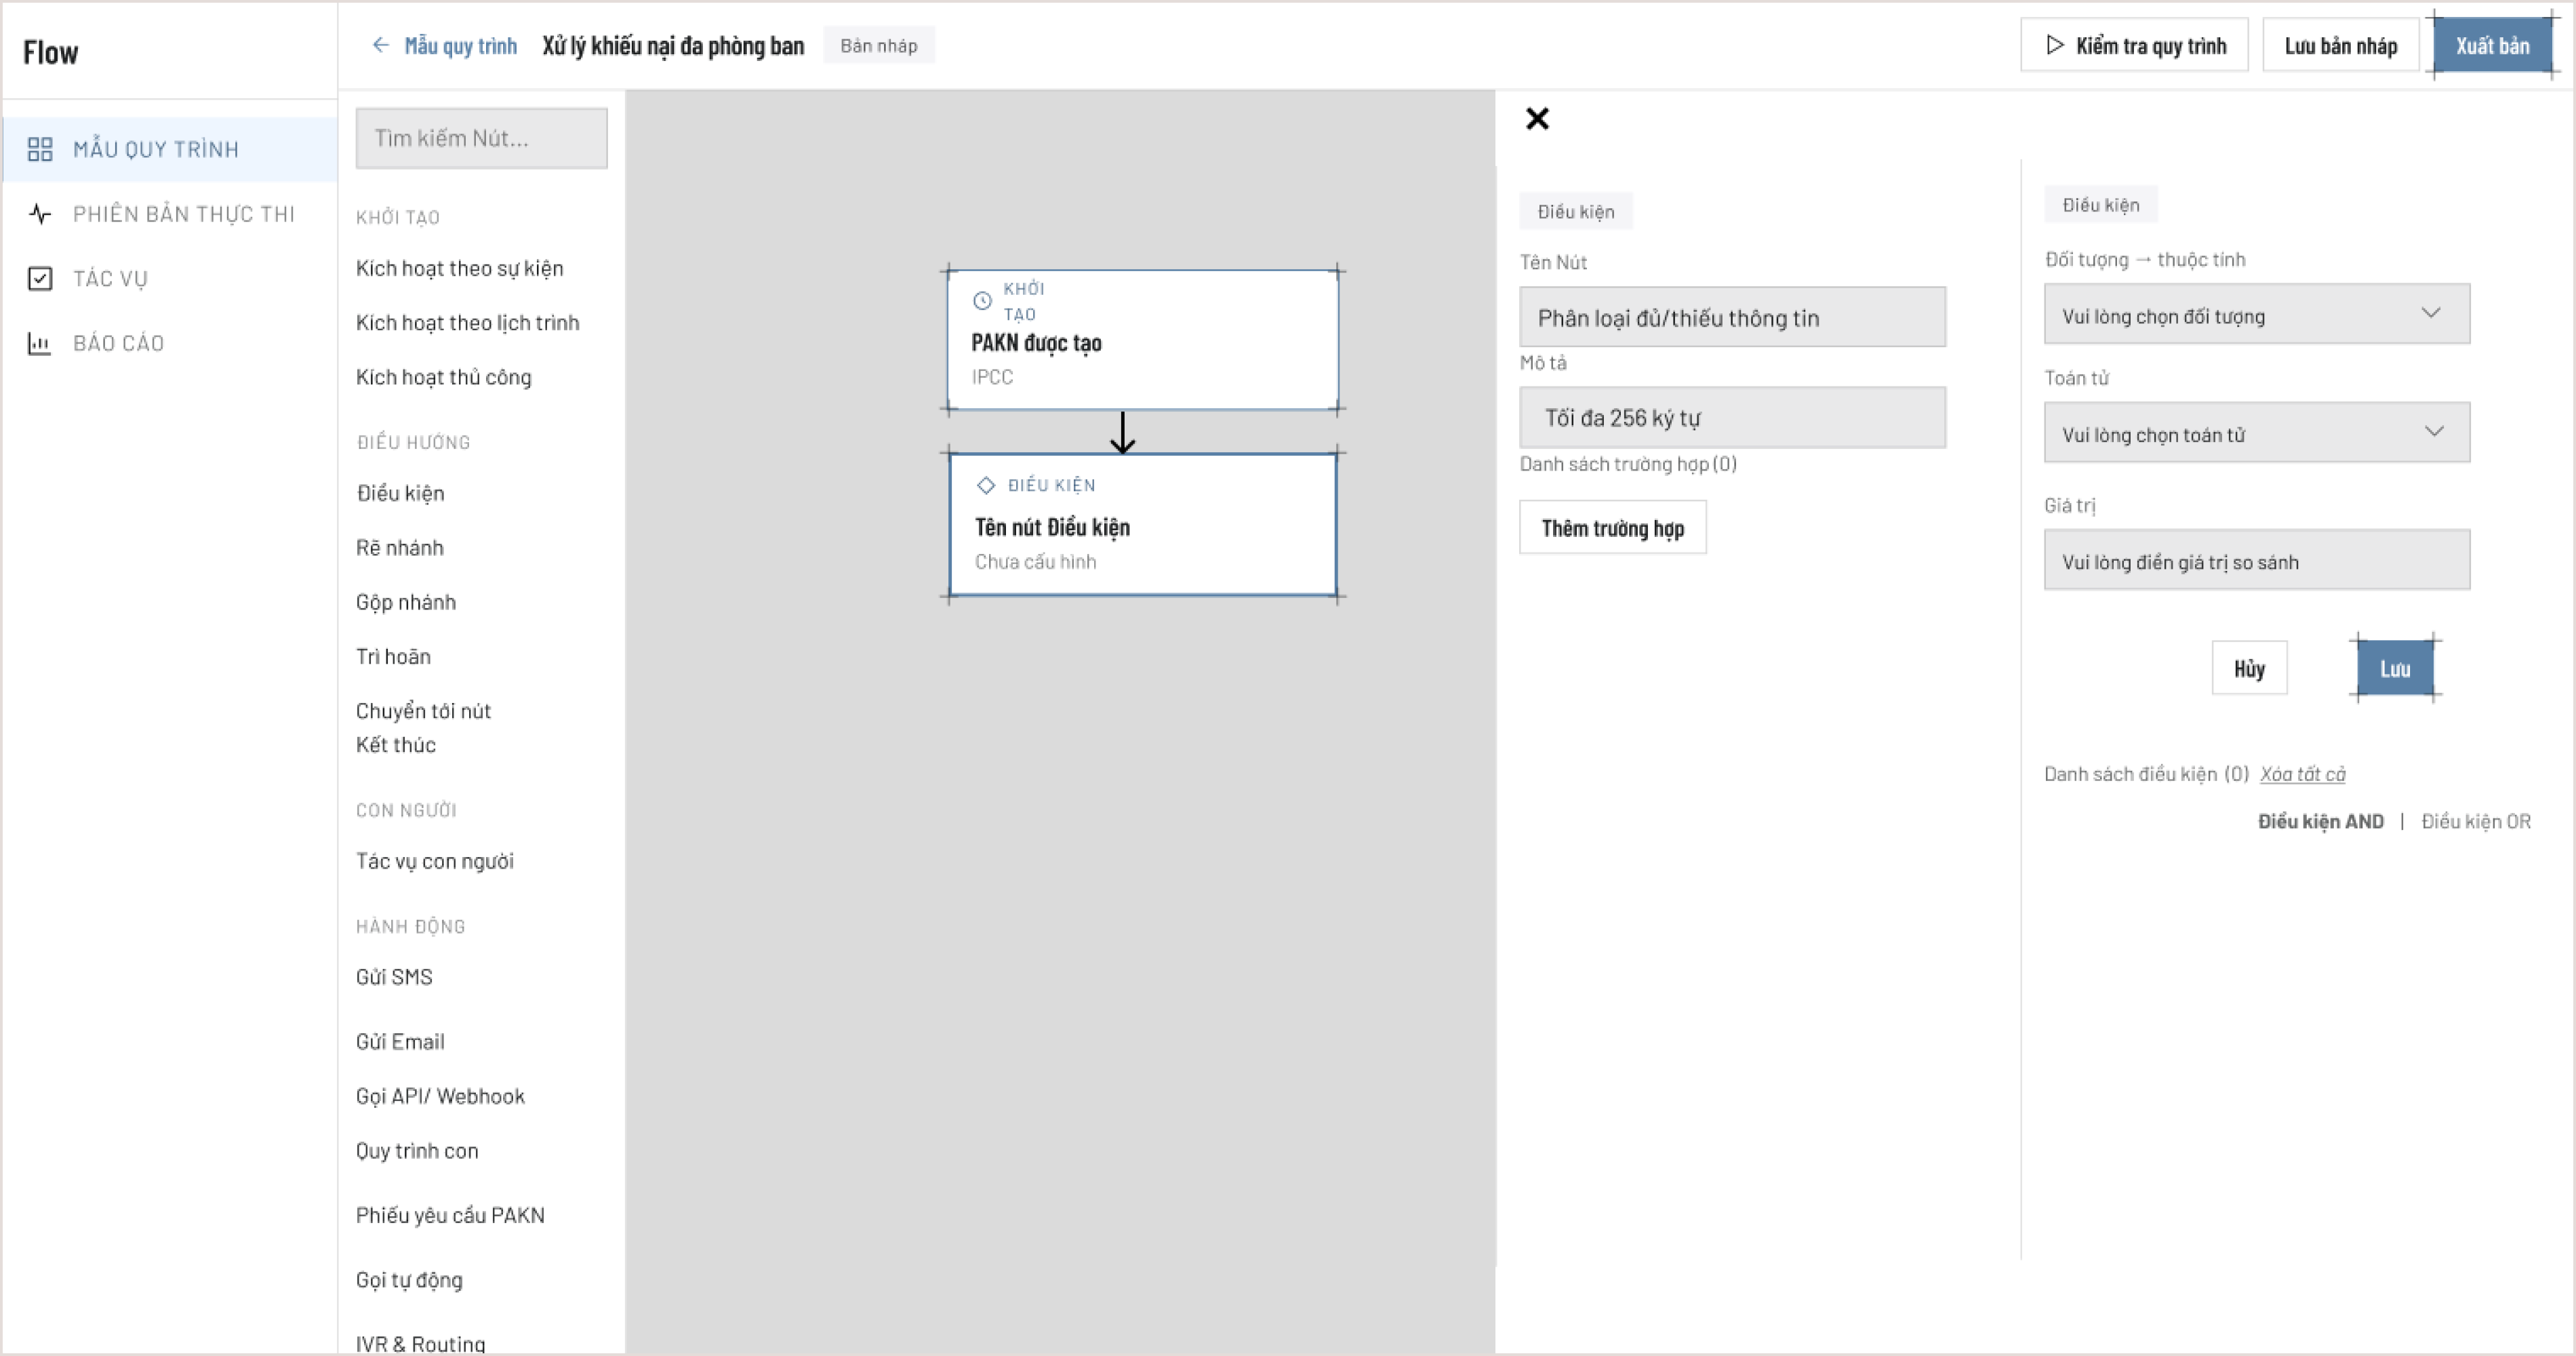Click the clock icon on the Khởi tạo node
The image size is (2576, 1356).
pyautogui.click(x=982, y=300)
